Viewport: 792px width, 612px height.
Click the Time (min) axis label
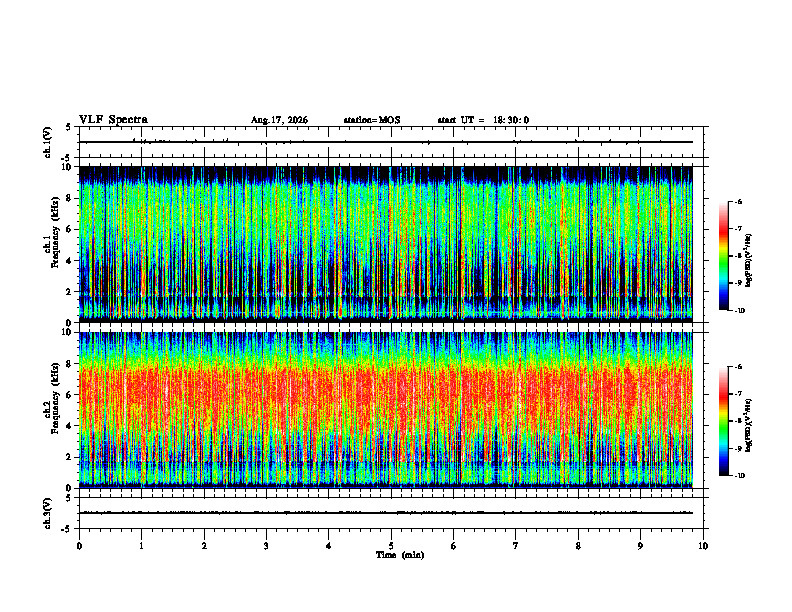(400, 555)
